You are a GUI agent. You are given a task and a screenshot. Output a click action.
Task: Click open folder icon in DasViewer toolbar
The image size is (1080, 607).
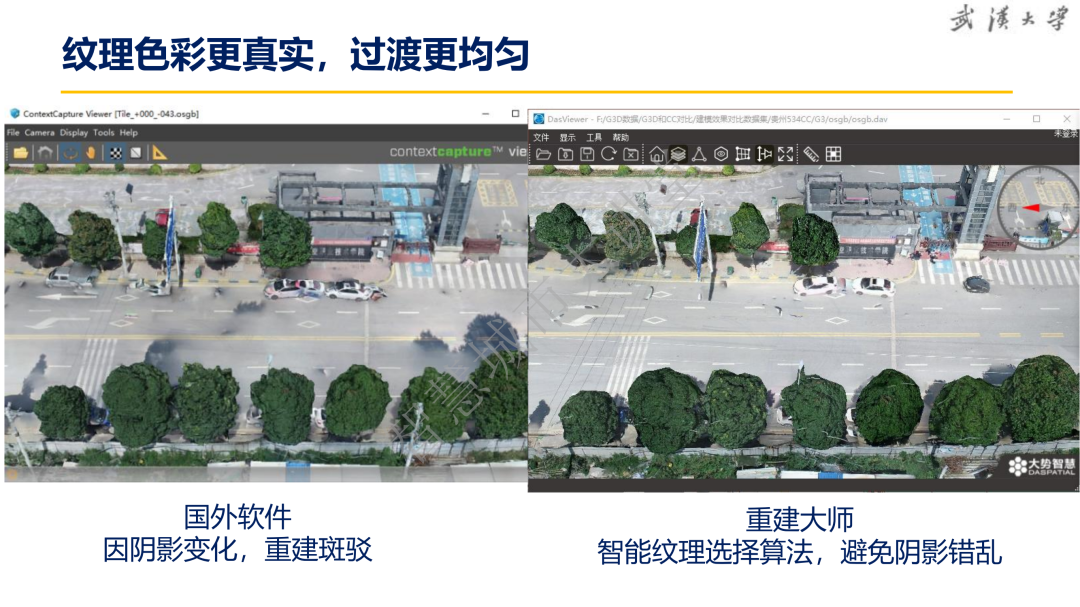(x=543, y=154)
